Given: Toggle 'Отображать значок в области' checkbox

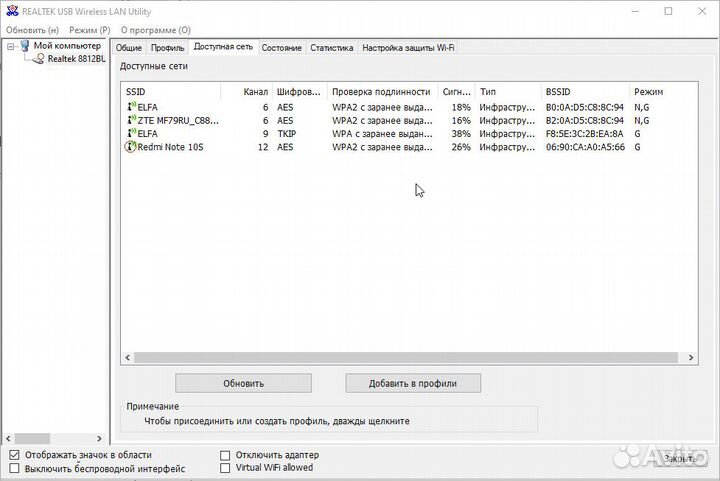Looking at the screenshot, I should pos(14,455).
